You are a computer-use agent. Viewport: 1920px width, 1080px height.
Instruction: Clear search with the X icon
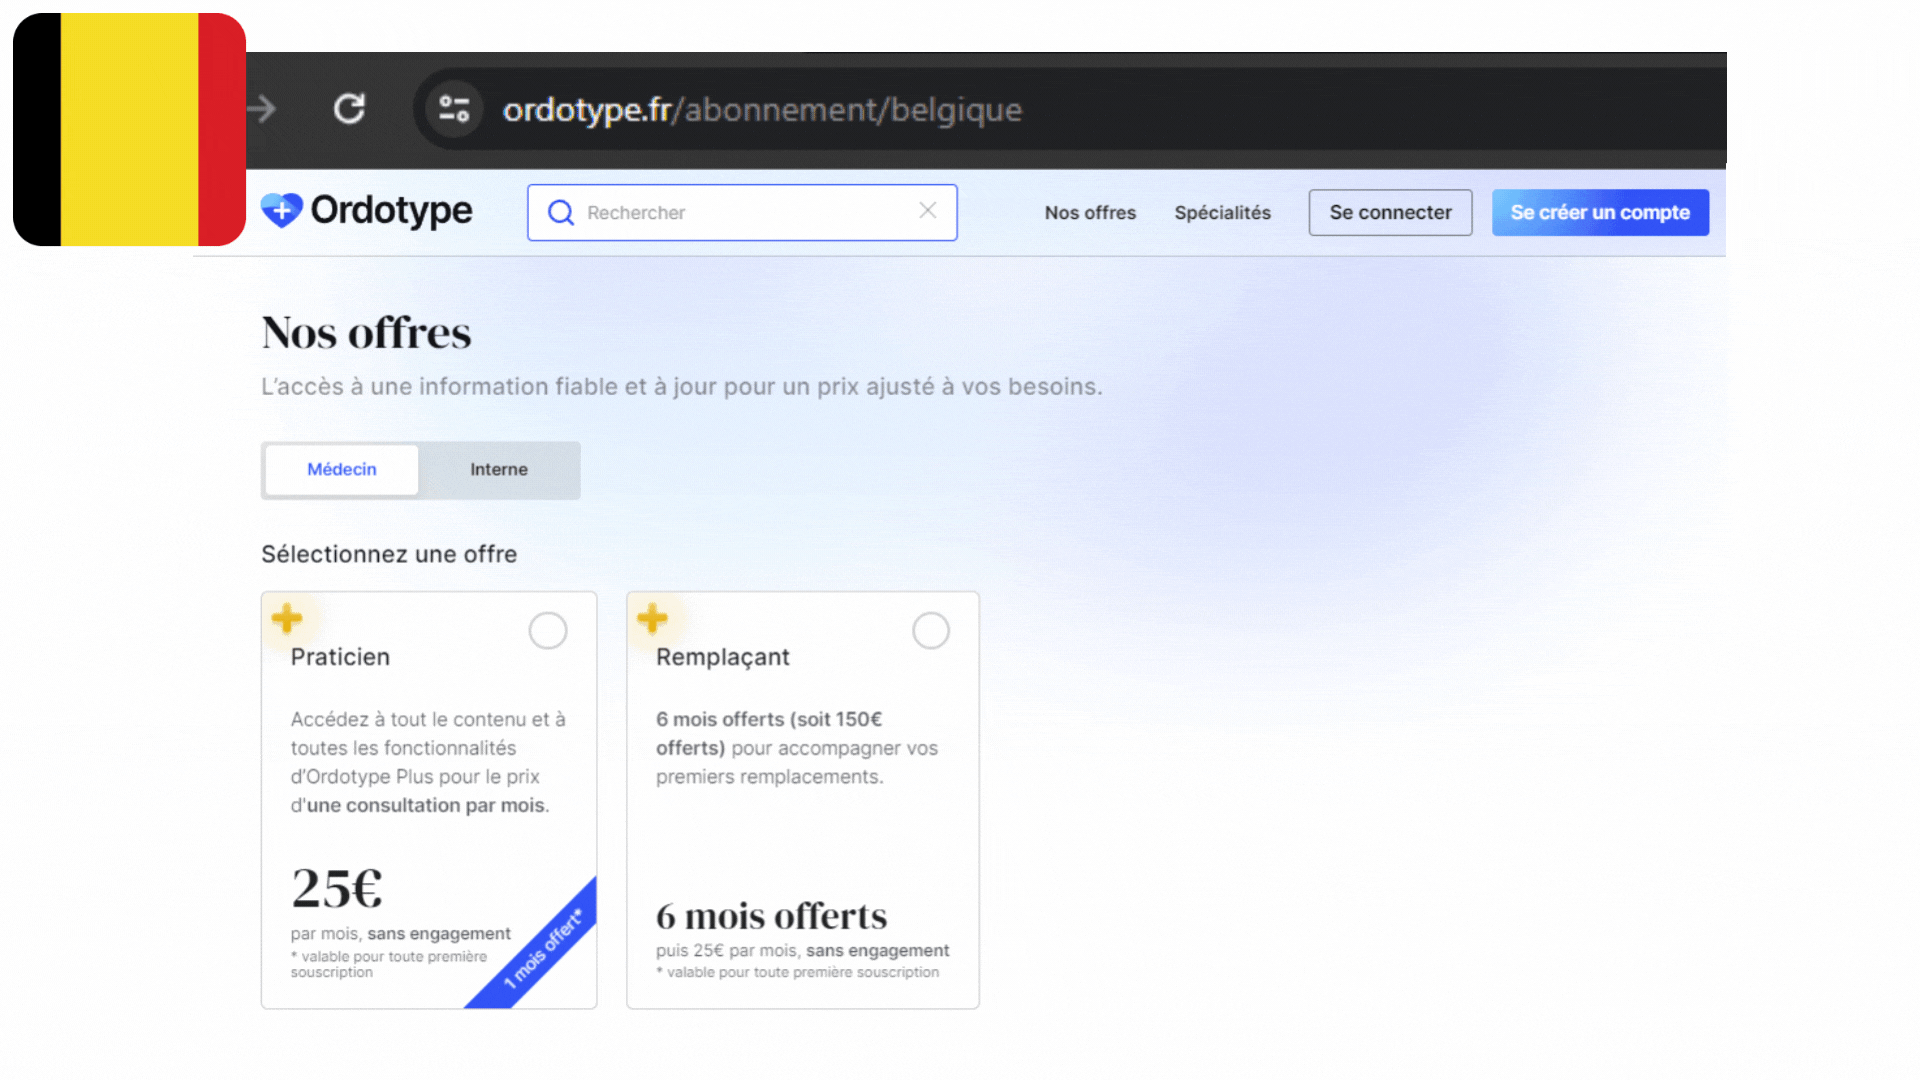click(927, 210)
